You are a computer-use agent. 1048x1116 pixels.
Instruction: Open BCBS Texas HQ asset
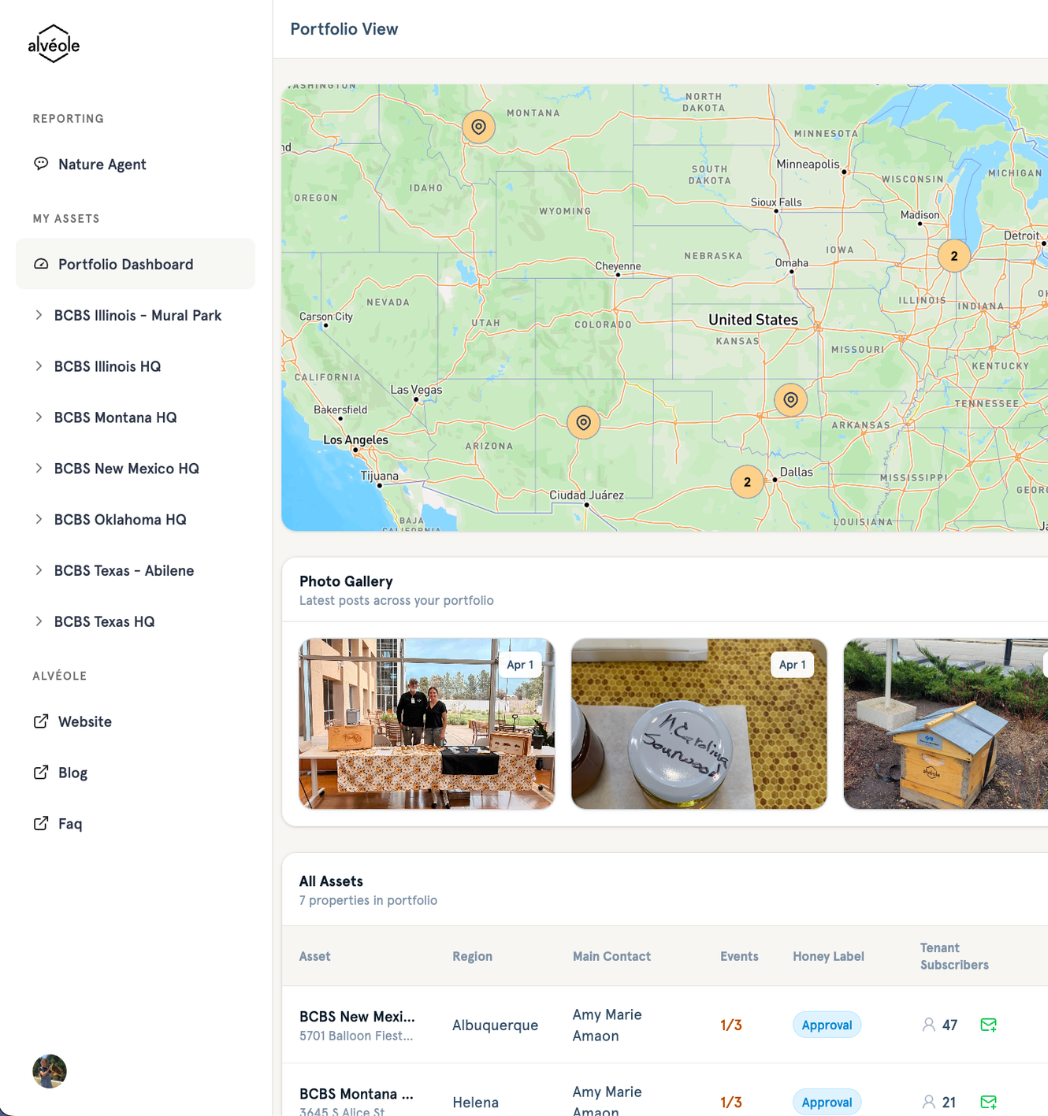coord(105,621)
